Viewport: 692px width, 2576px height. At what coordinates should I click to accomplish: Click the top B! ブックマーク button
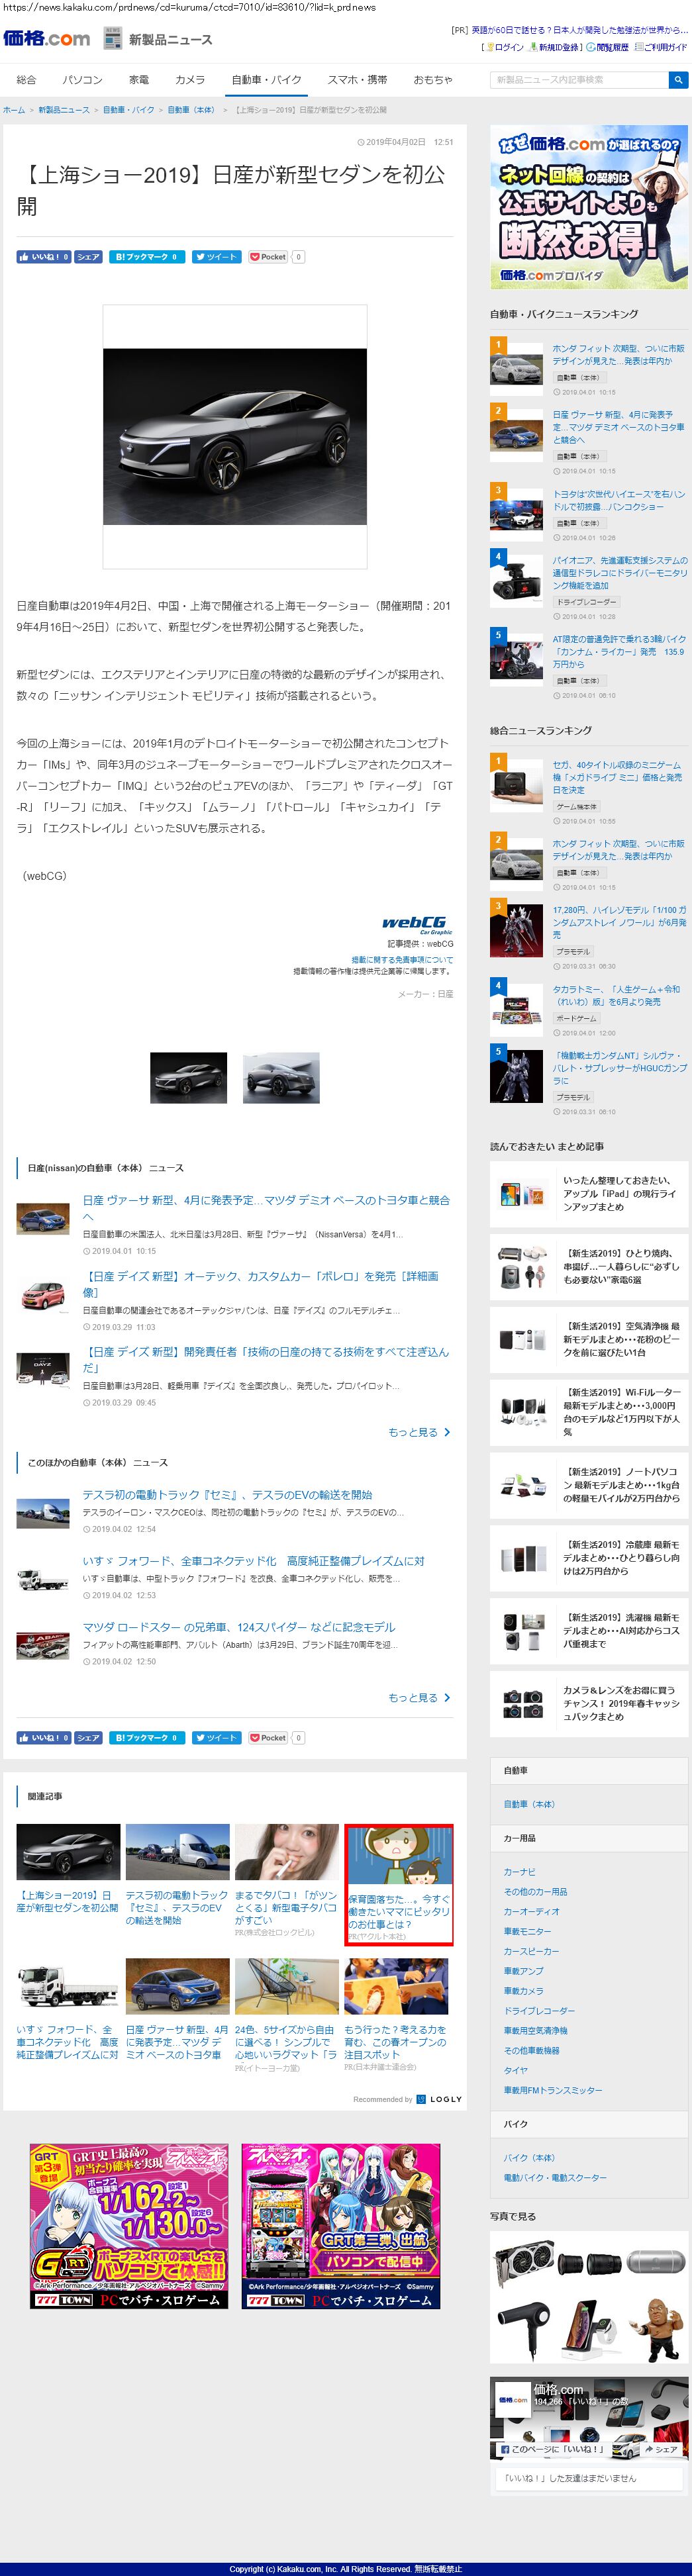click(x=146, y=257)
